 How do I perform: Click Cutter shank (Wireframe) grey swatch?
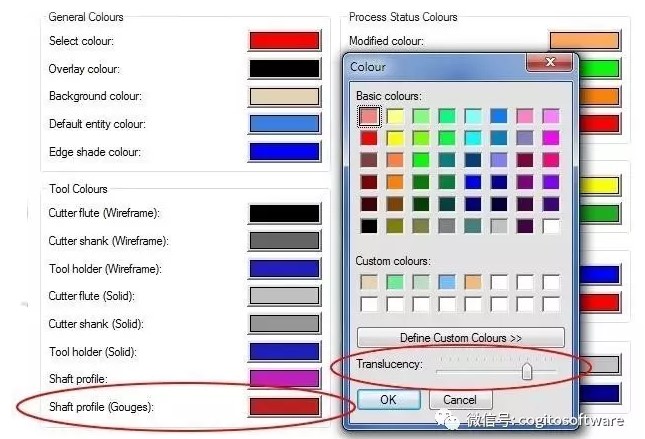point(284,241)
